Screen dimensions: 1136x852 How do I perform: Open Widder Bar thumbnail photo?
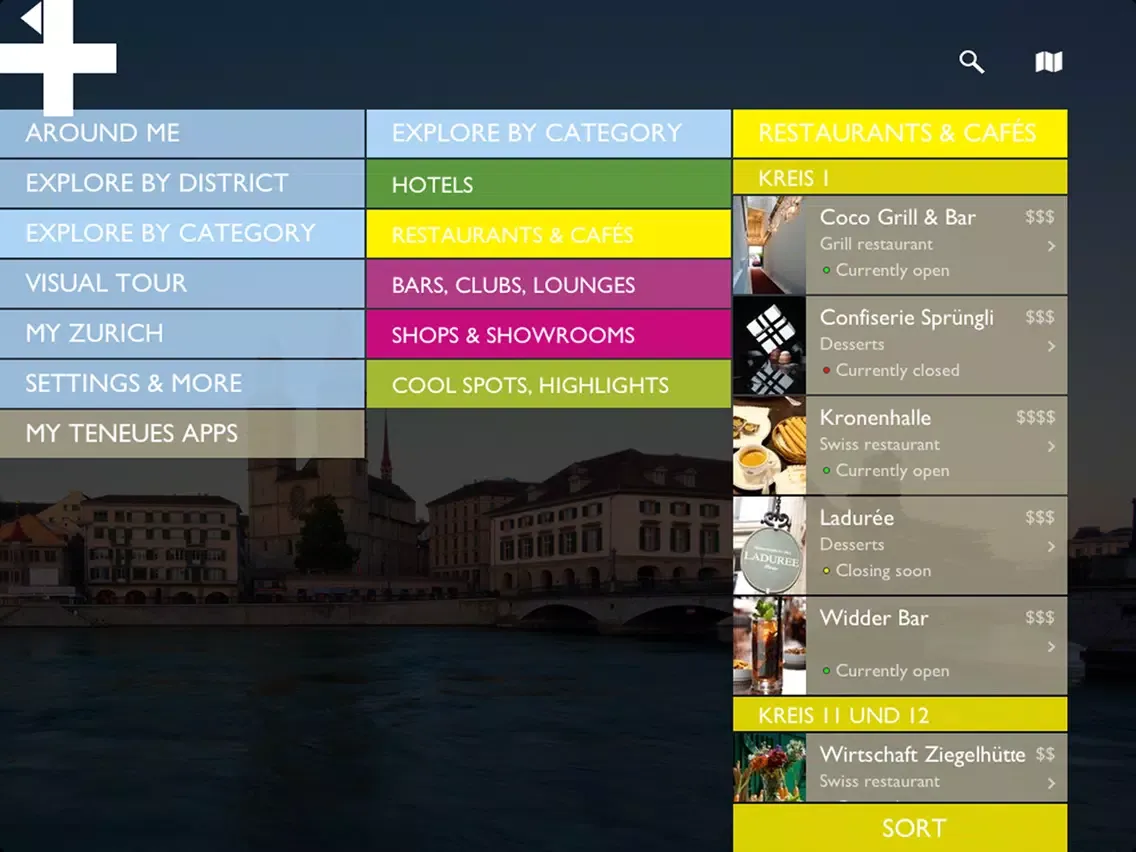tap(769, 646)
